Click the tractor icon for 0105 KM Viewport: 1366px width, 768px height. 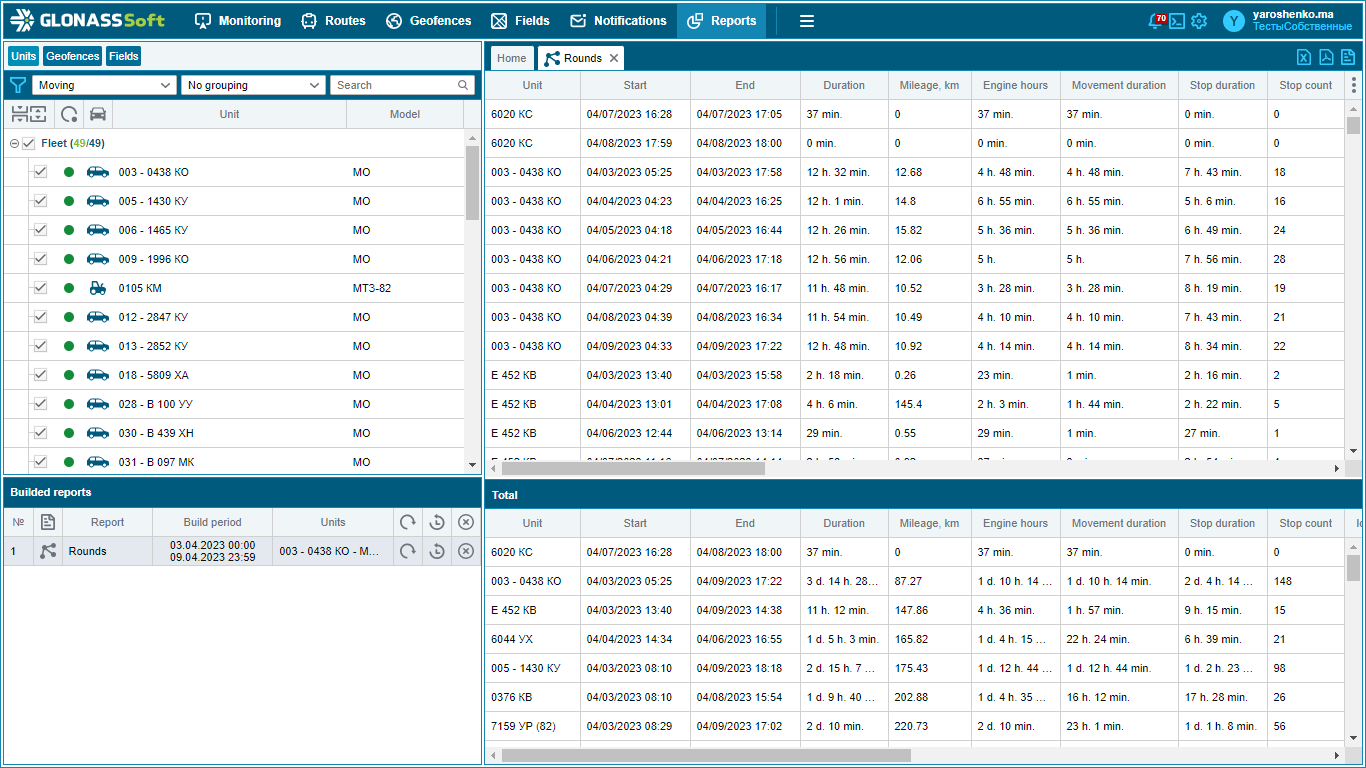tap(98, 288)
